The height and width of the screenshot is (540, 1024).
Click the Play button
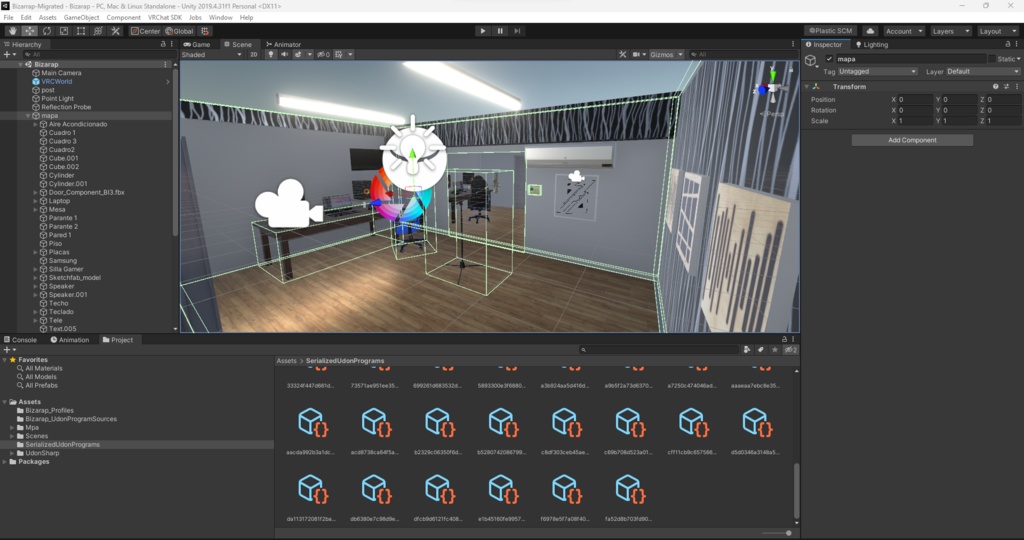pos(483,31)
